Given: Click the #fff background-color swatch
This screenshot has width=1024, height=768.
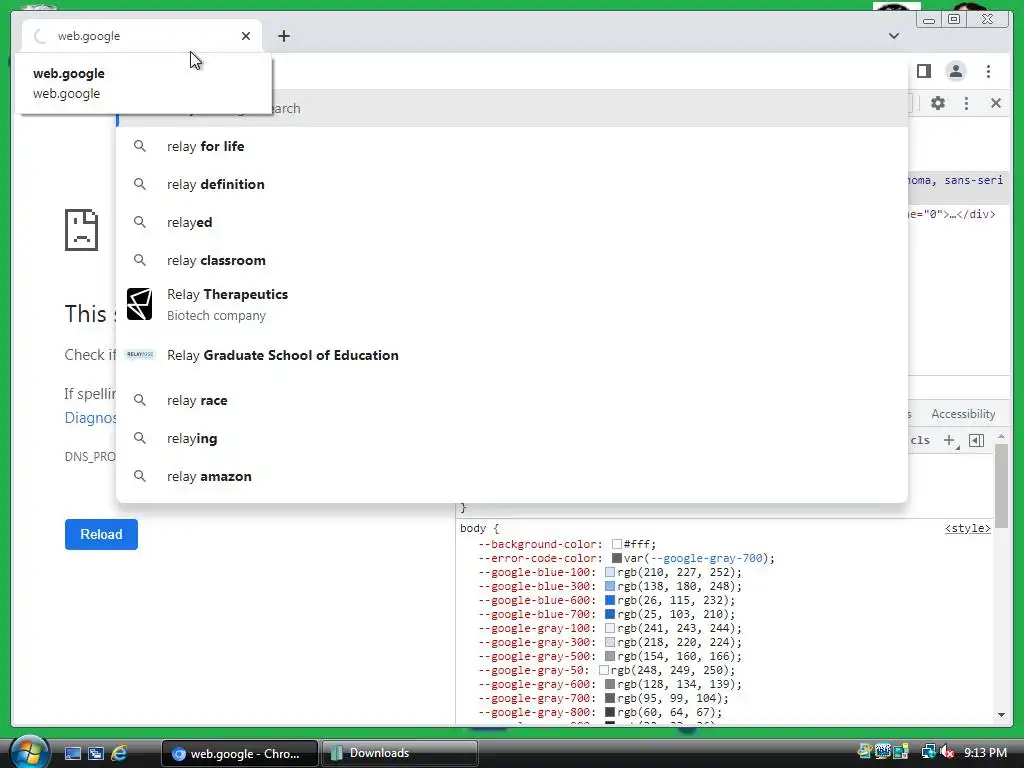Looking at the screenshot, I should 616,544.
